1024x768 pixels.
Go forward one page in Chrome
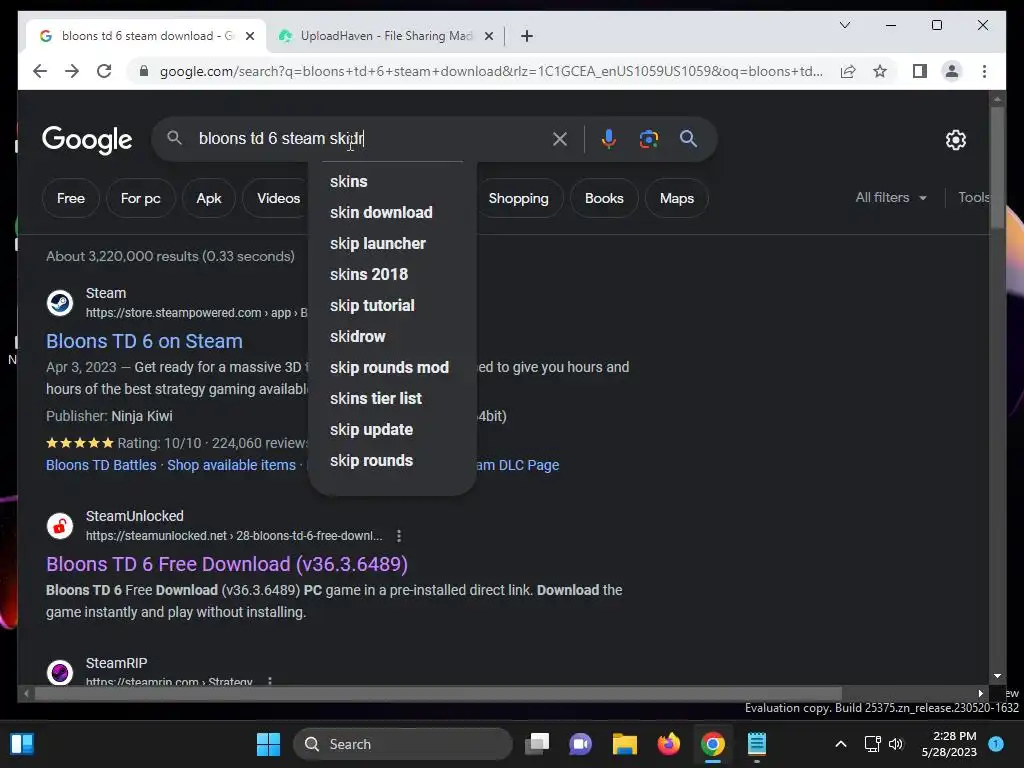tap(72, 71)
